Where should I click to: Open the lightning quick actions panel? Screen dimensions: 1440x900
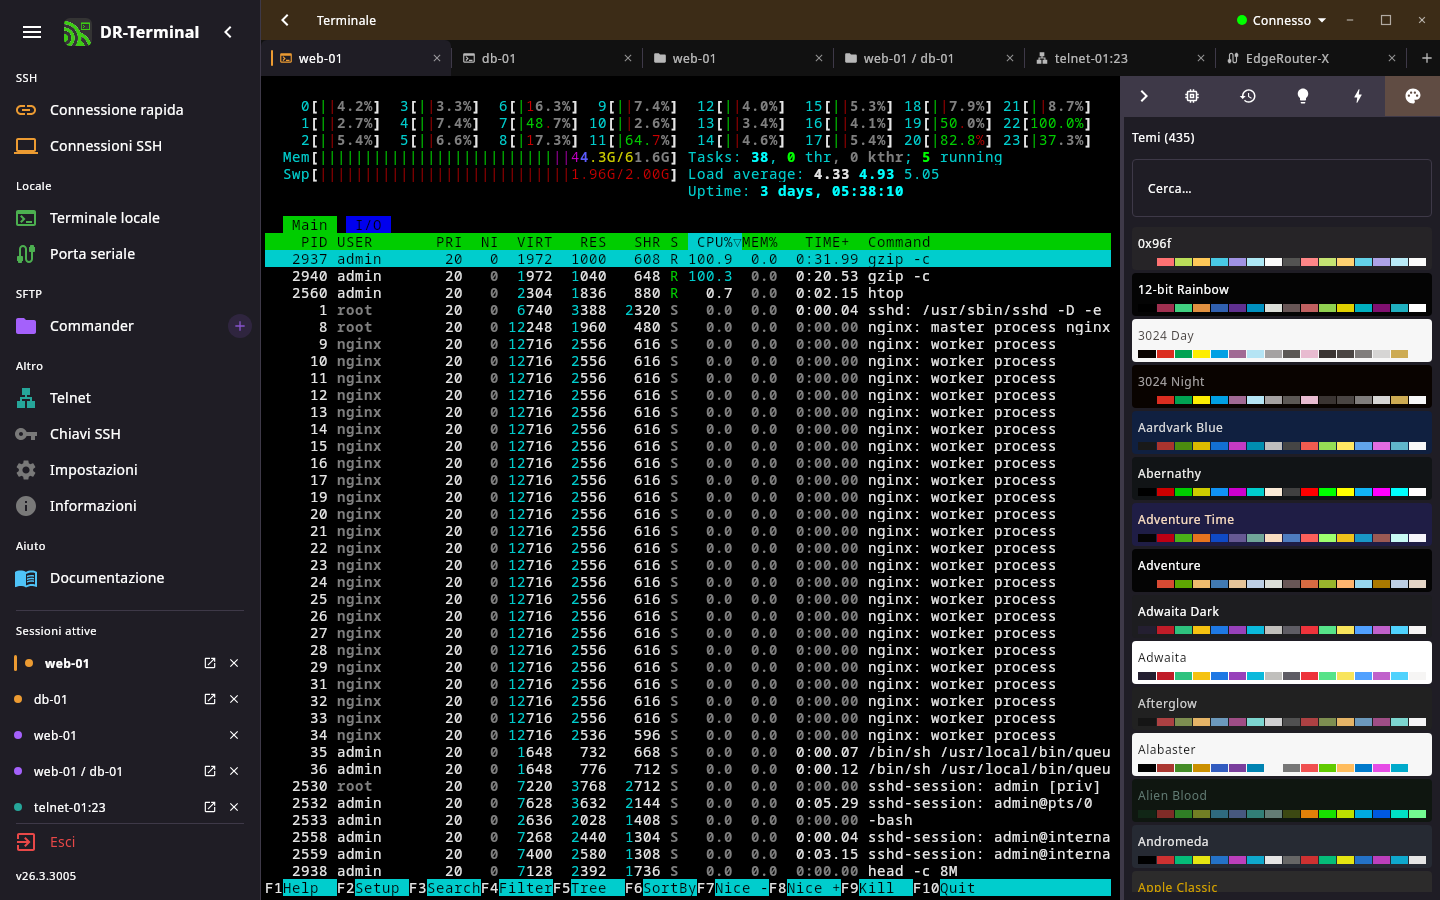[x=1358, y=96]
